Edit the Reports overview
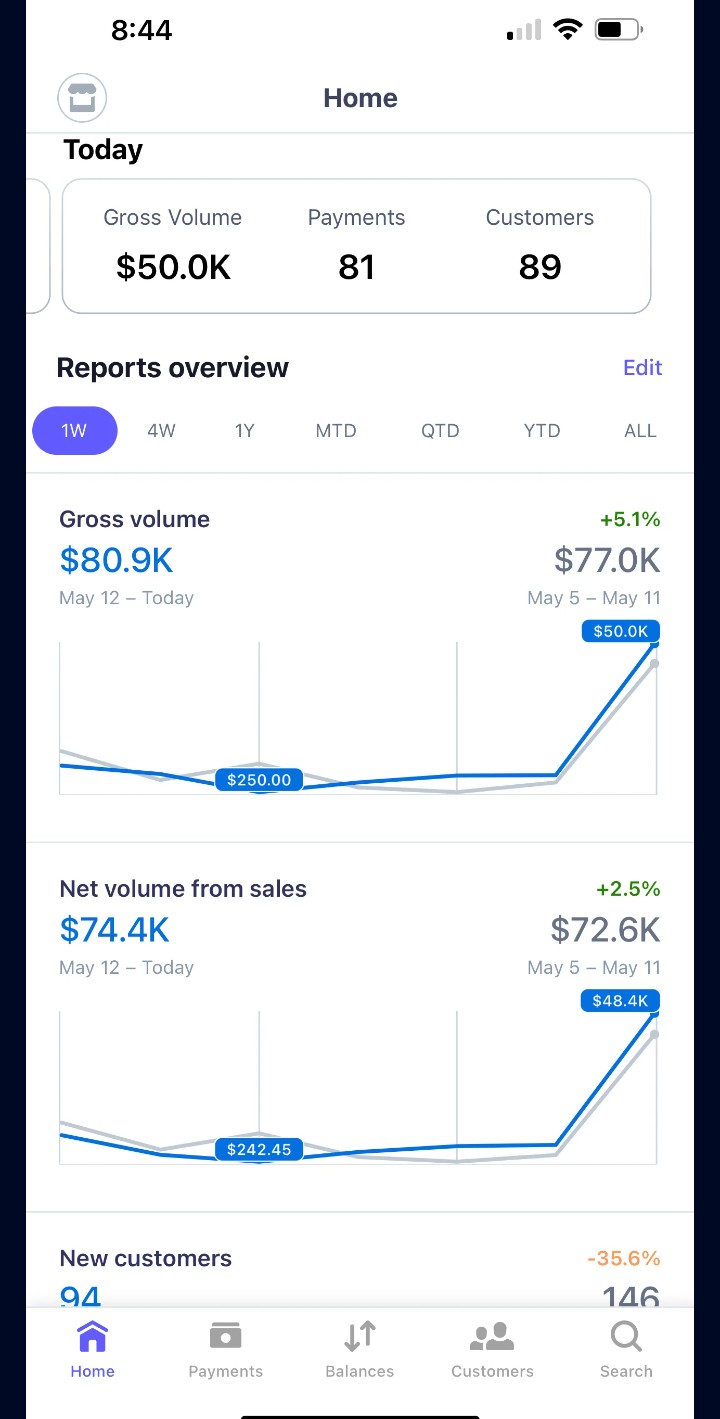The width and height of the screenshot is (720, 1419). coord(642,368)
